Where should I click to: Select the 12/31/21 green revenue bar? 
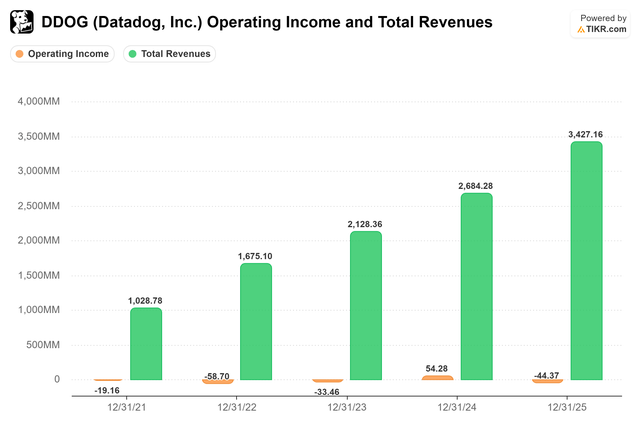click(x=146, y=344)
